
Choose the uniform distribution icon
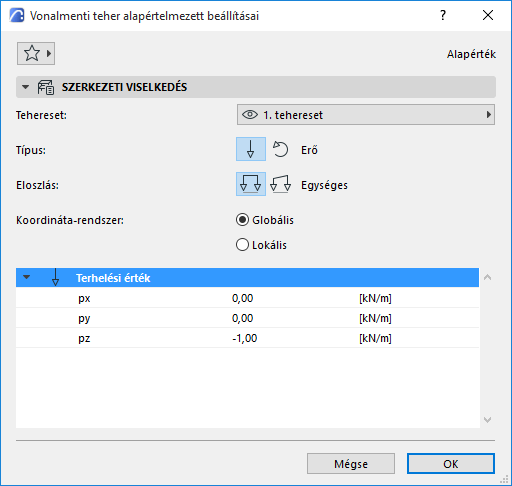coord(251,184)
